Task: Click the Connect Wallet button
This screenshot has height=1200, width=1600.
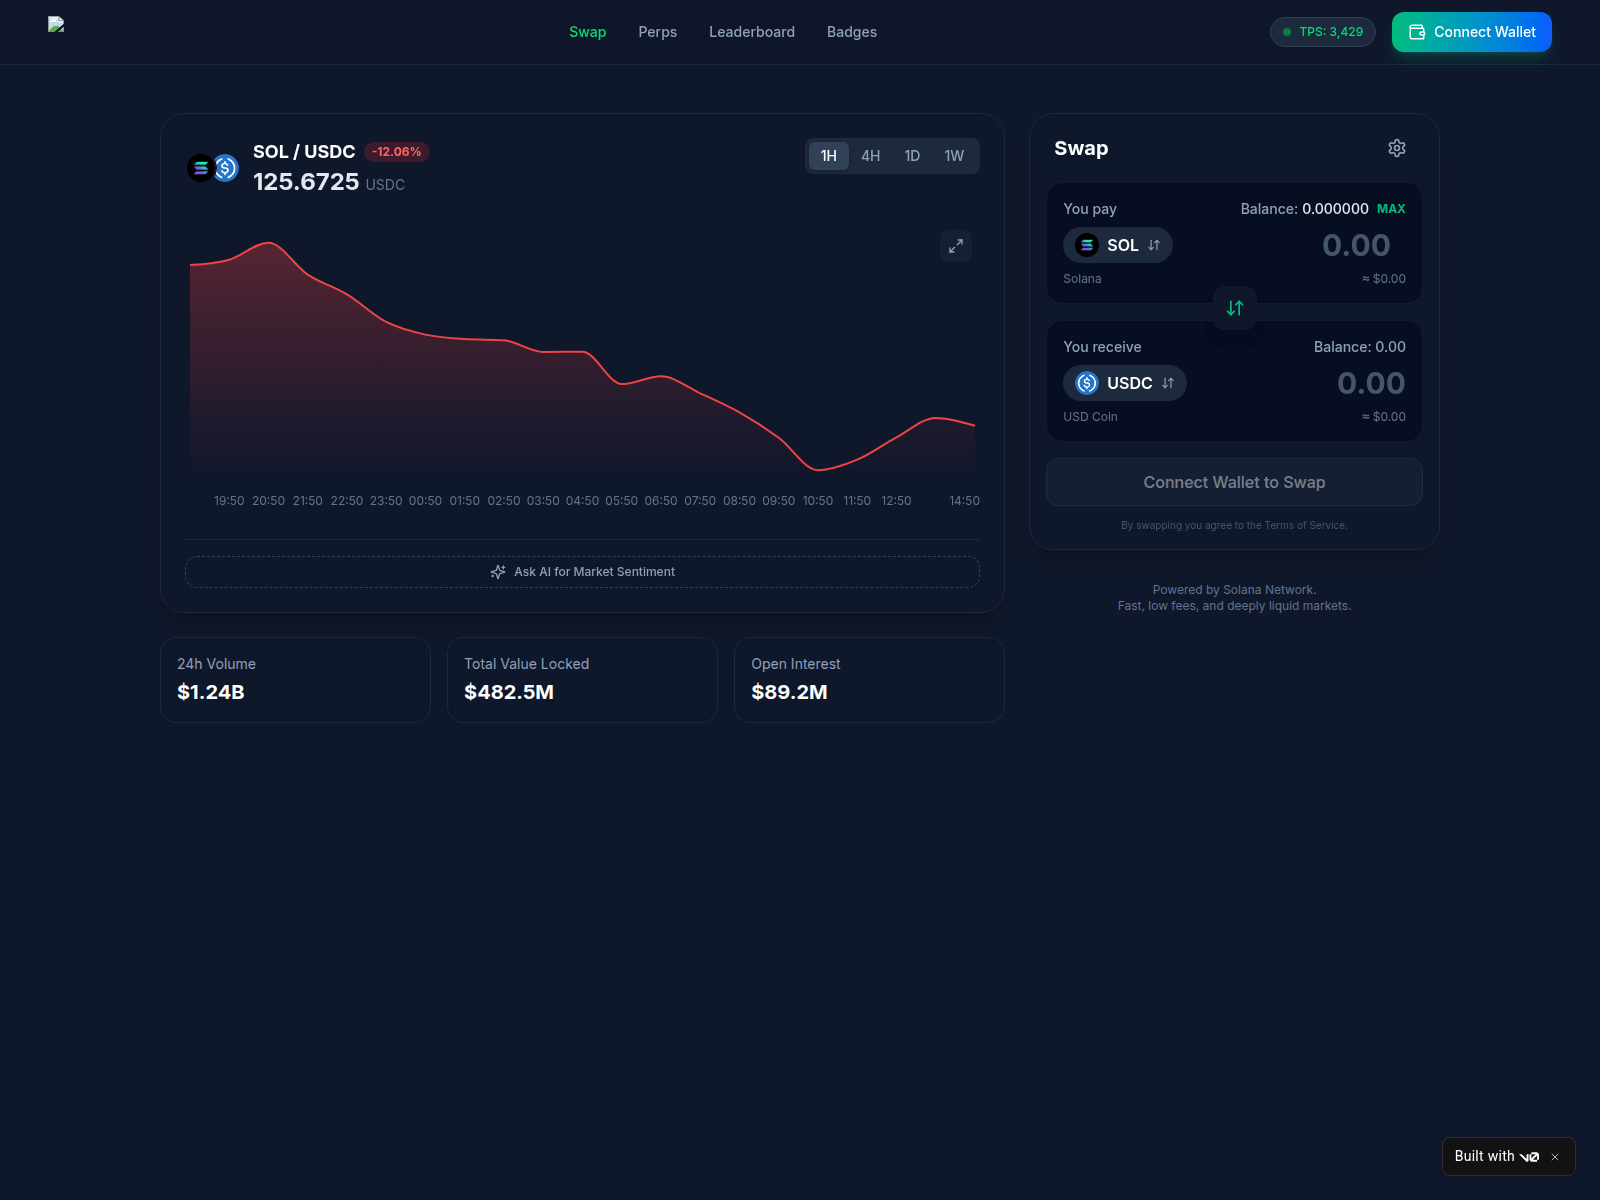Action: 1472,32
